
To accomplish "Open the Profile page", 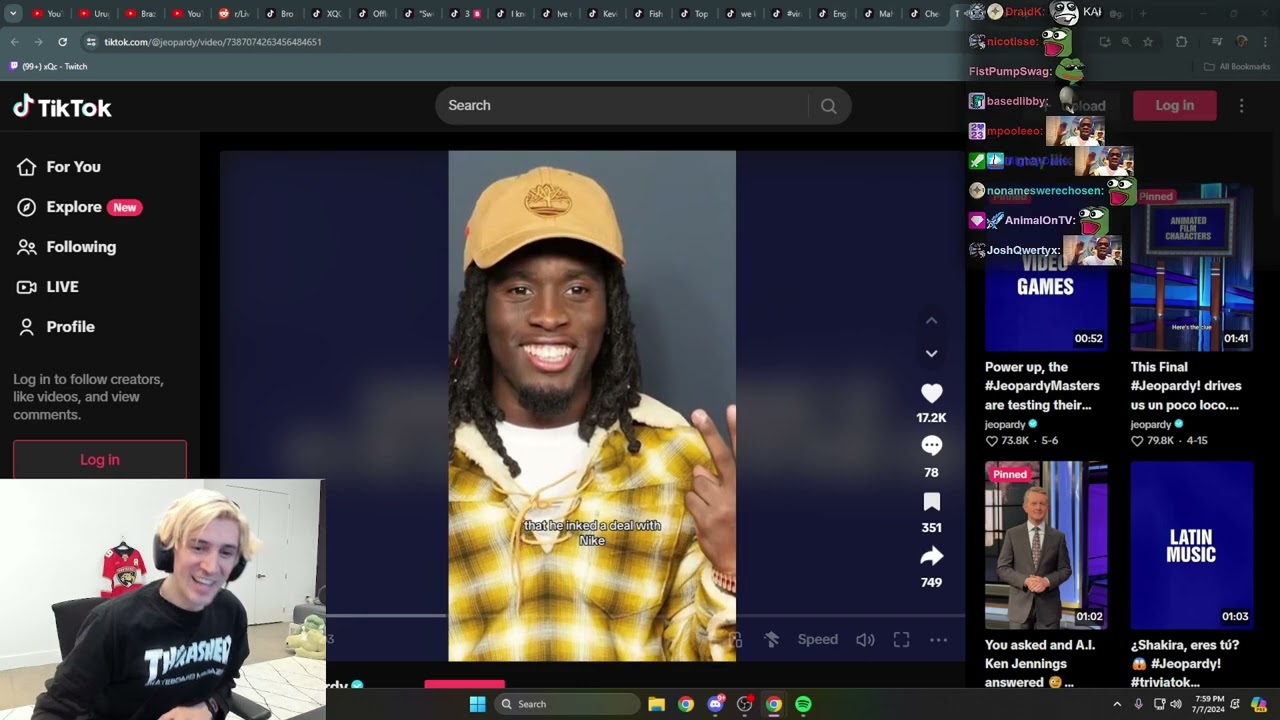I will click(x=56, y=327).
